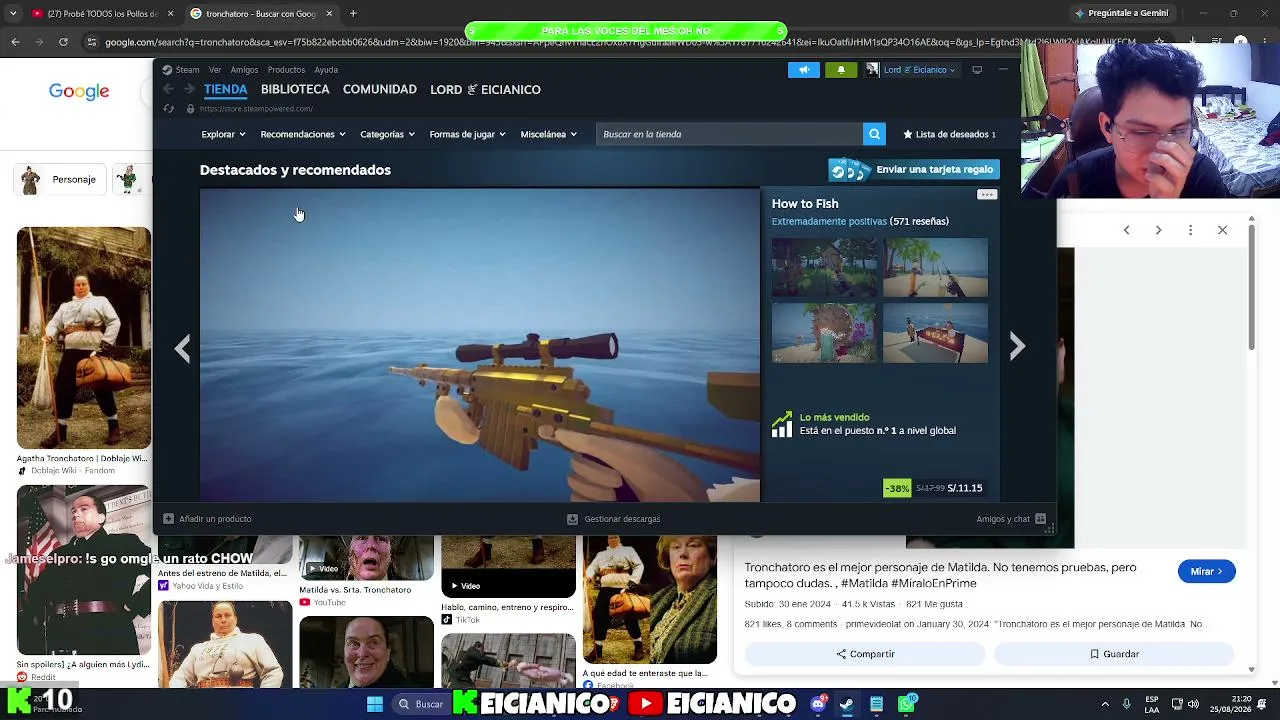Click Enviar una tarjeta regalo button
Screen dimensions: 1280x720
914,170
